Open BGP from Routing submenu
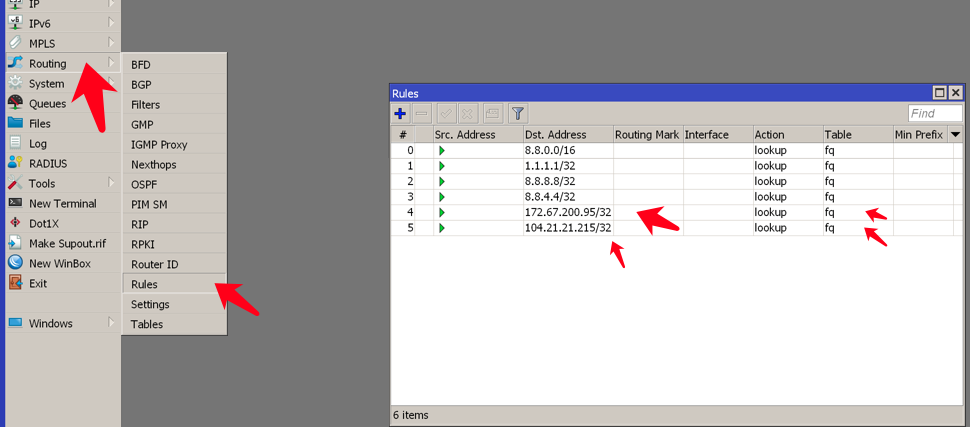The height and width of the screenshot is (427, 970). point(174,85)
